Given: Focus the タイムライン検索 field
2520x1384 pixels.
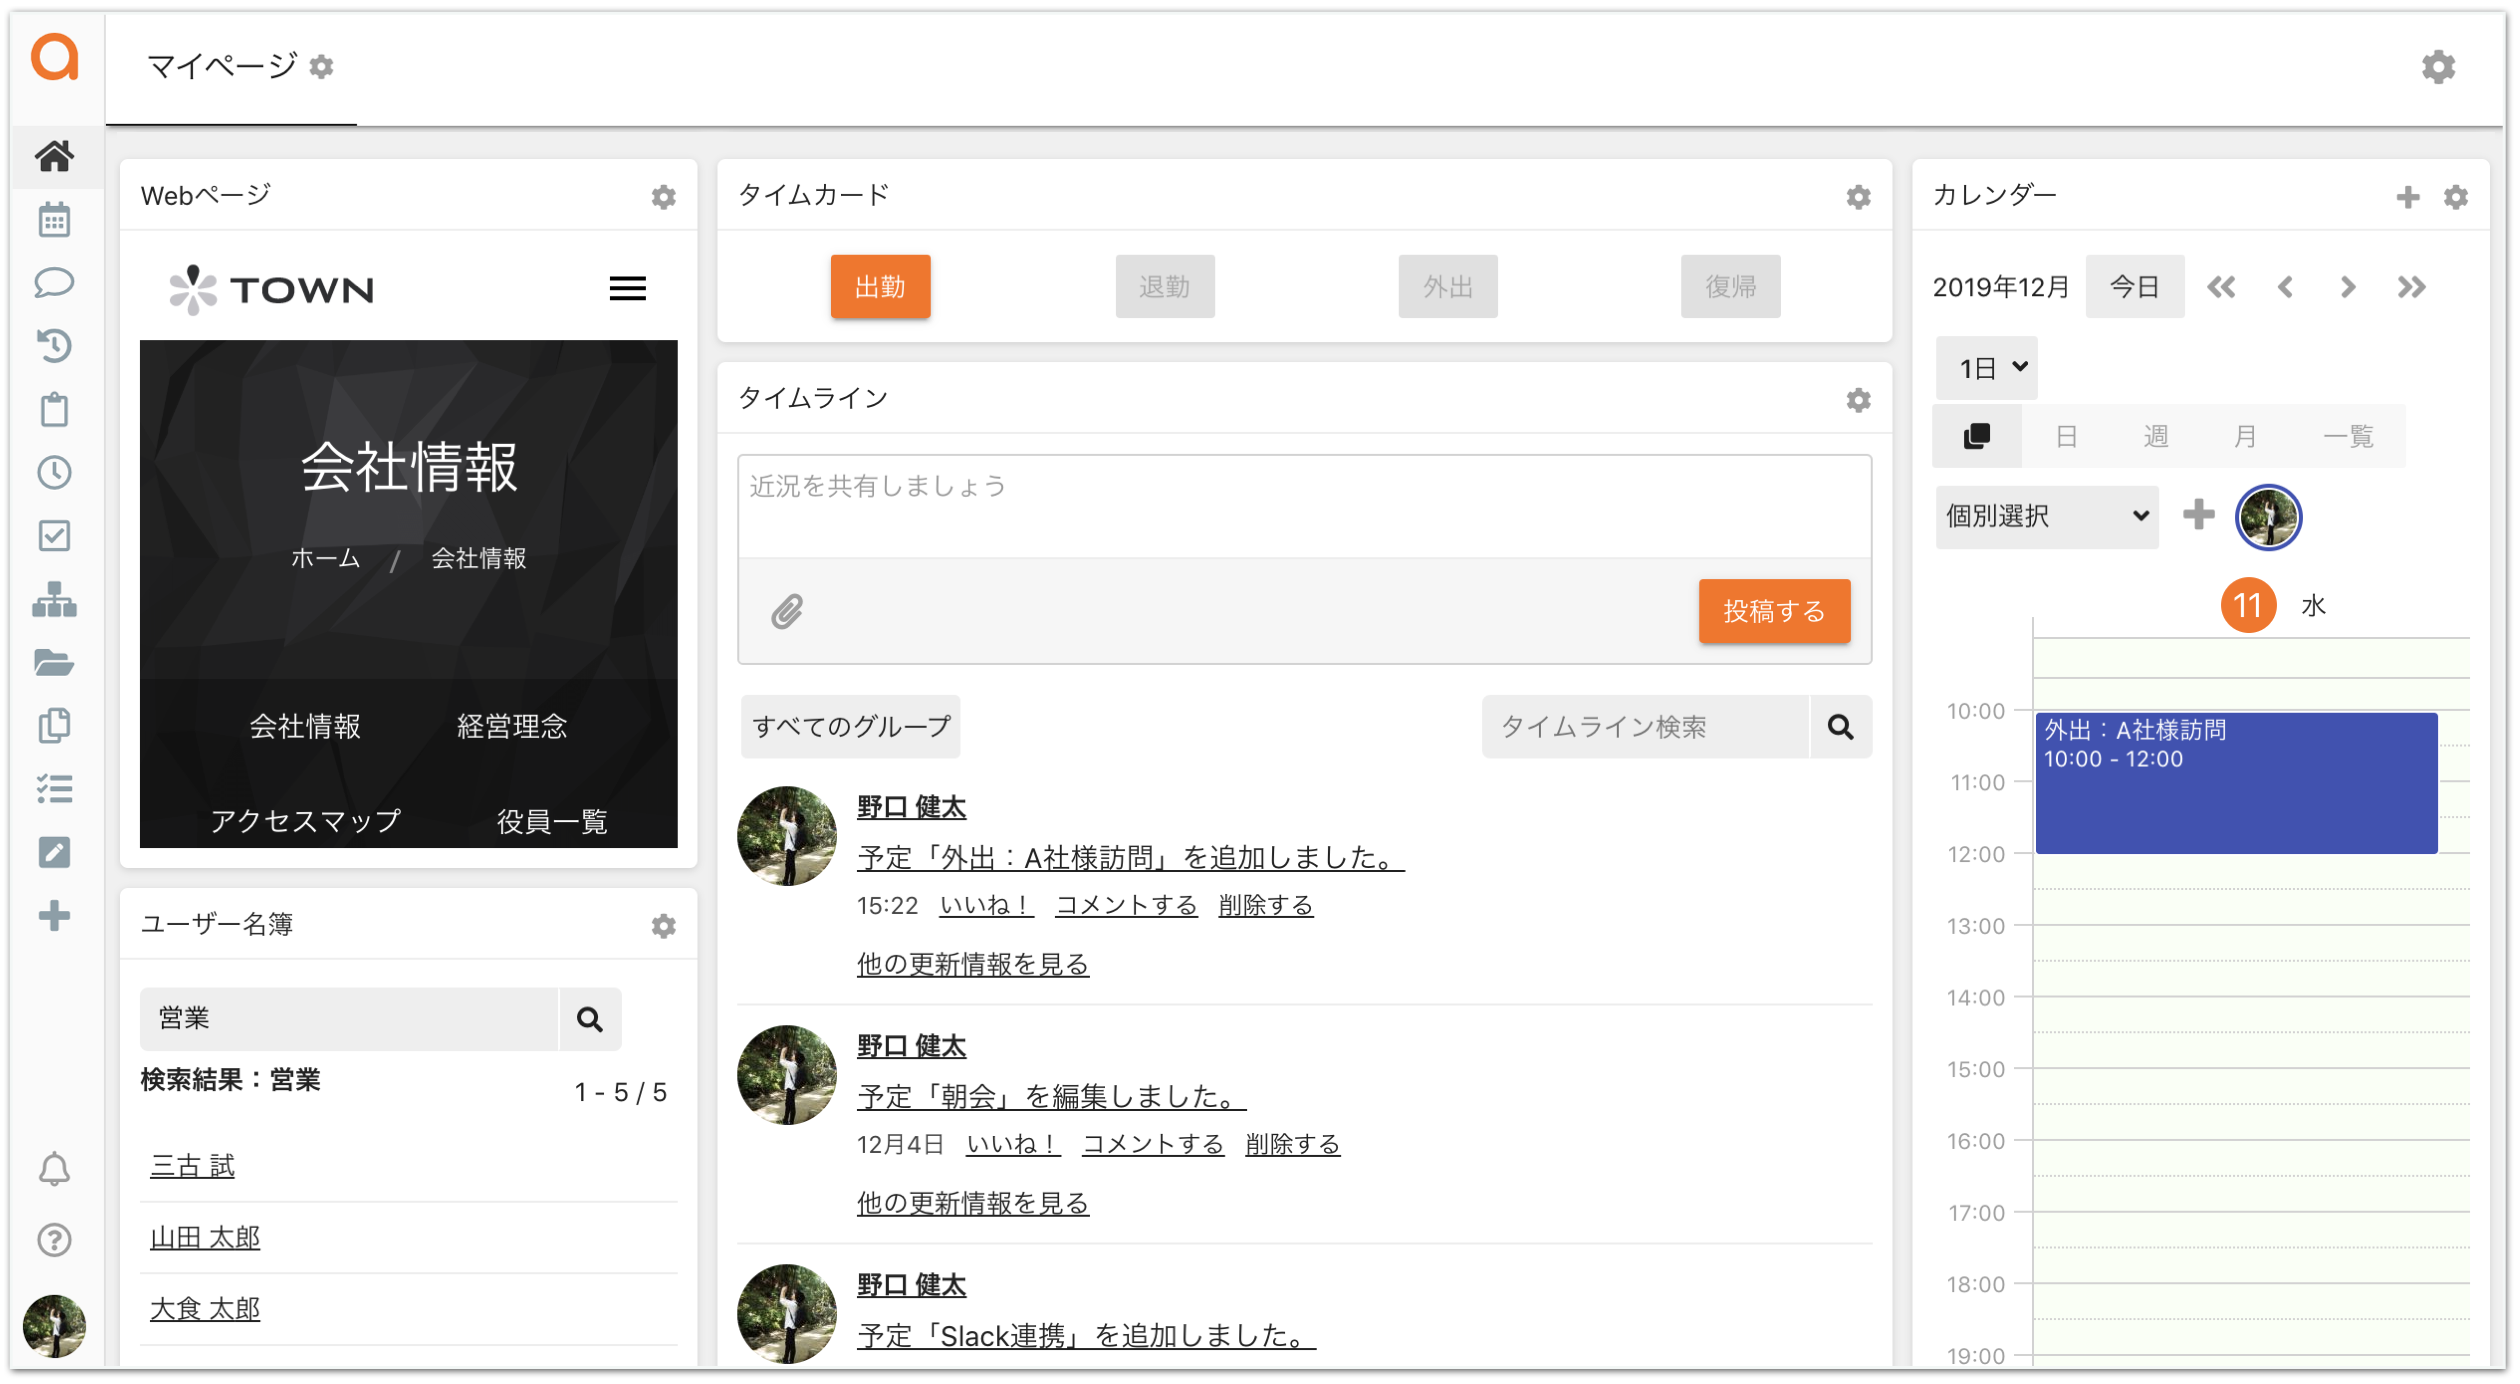Looking at the screenshot, I should [x=1646, y=727].
